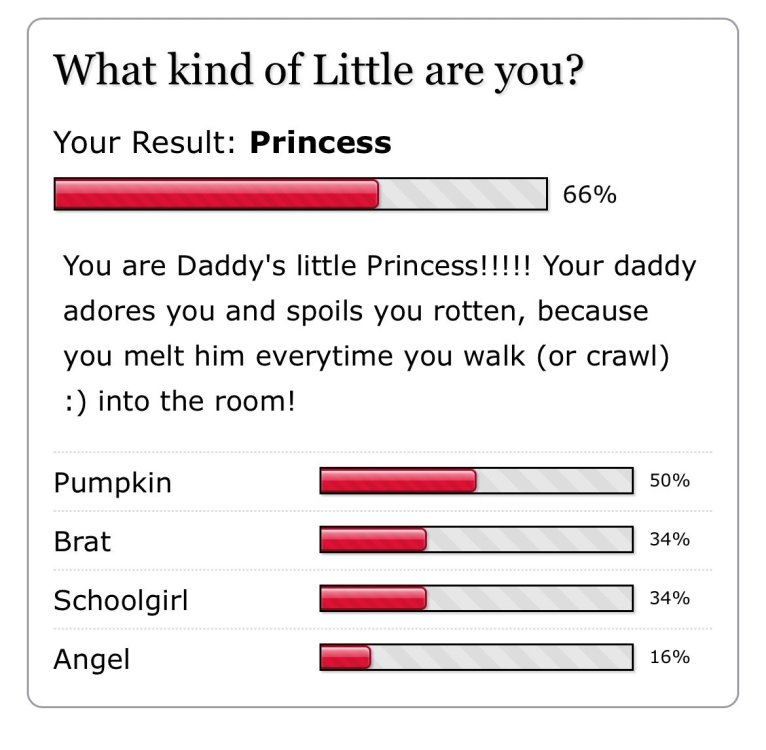Click the 50% percentage next to Pumpkin
766x750 pixels.
click(669, 480)
